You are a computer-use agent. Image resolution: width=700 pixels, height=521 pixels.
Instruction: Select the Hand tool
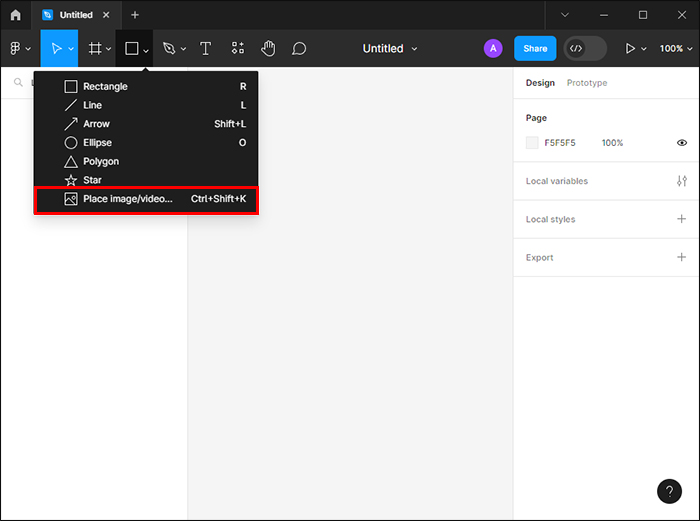tap(268, 48)
